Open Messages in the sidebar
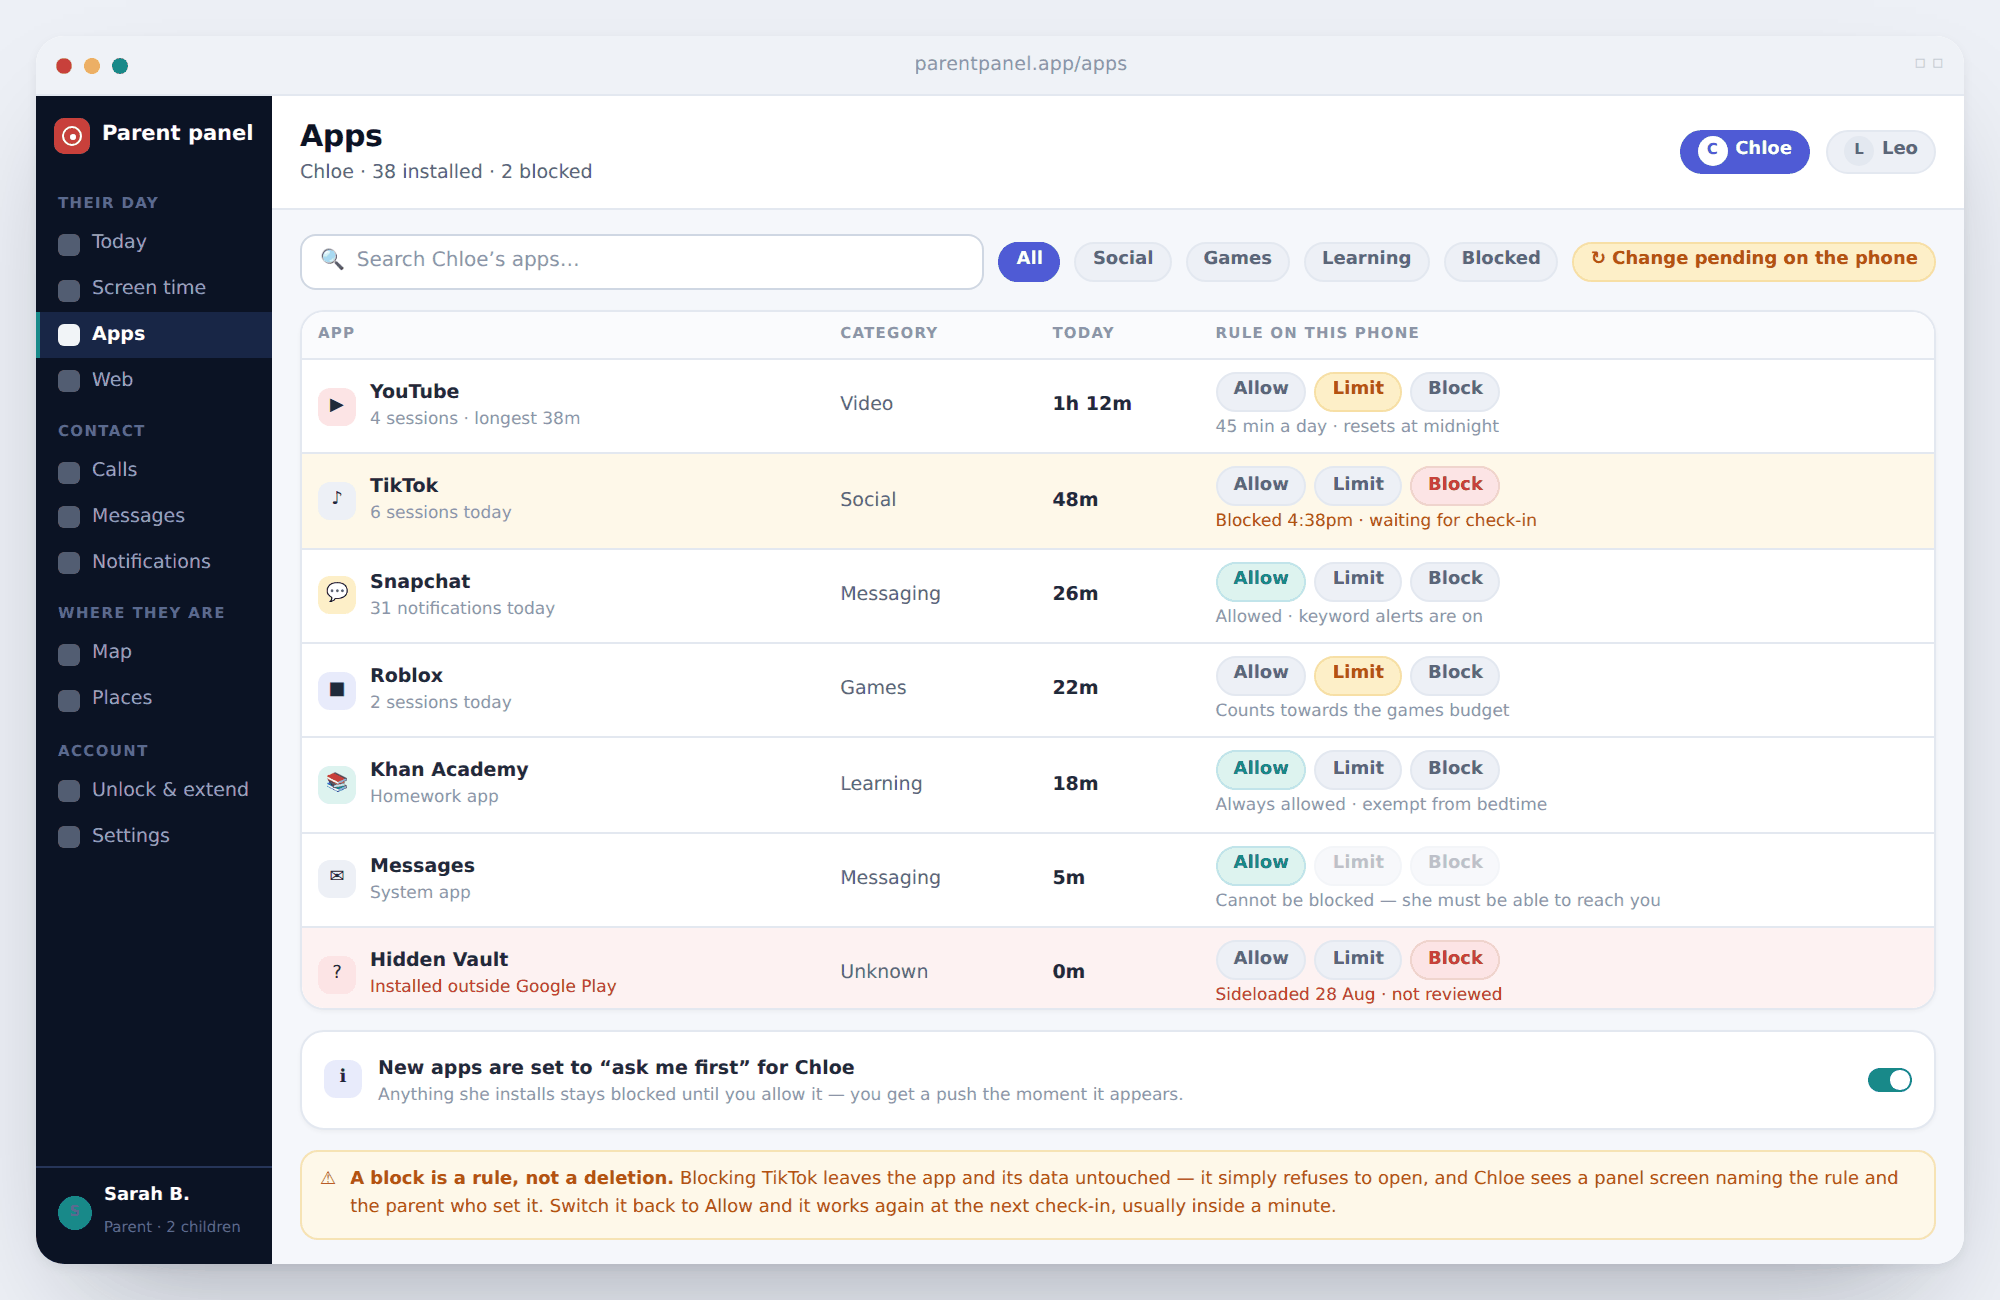The width and height of the screenshot is (2000, 1300). point(154,516)
